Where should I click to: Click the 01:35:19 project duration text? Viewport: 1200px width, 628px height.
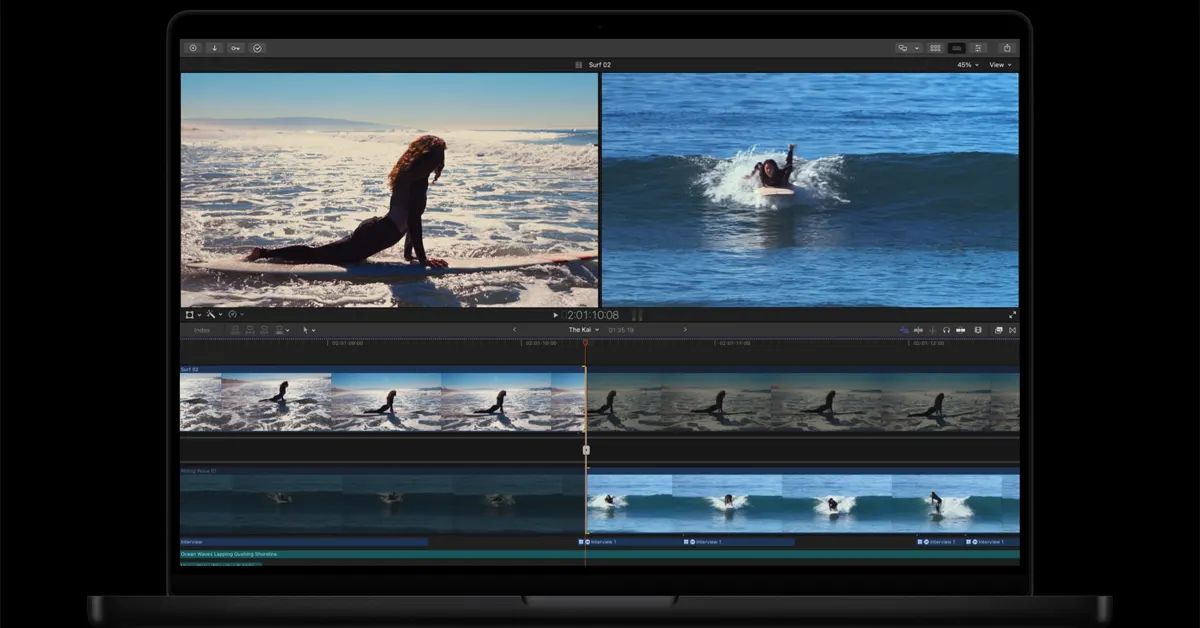coord(621,330)
